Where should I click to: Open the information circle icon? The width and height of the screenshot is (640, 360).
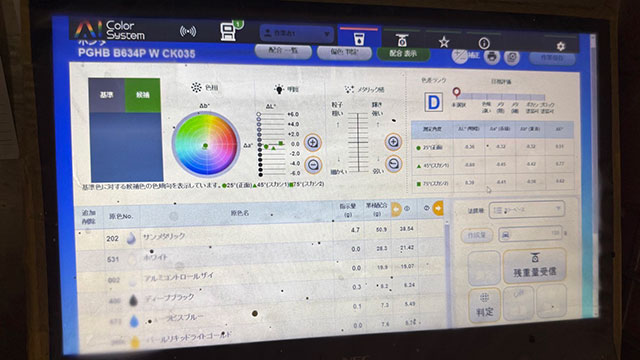484,43
